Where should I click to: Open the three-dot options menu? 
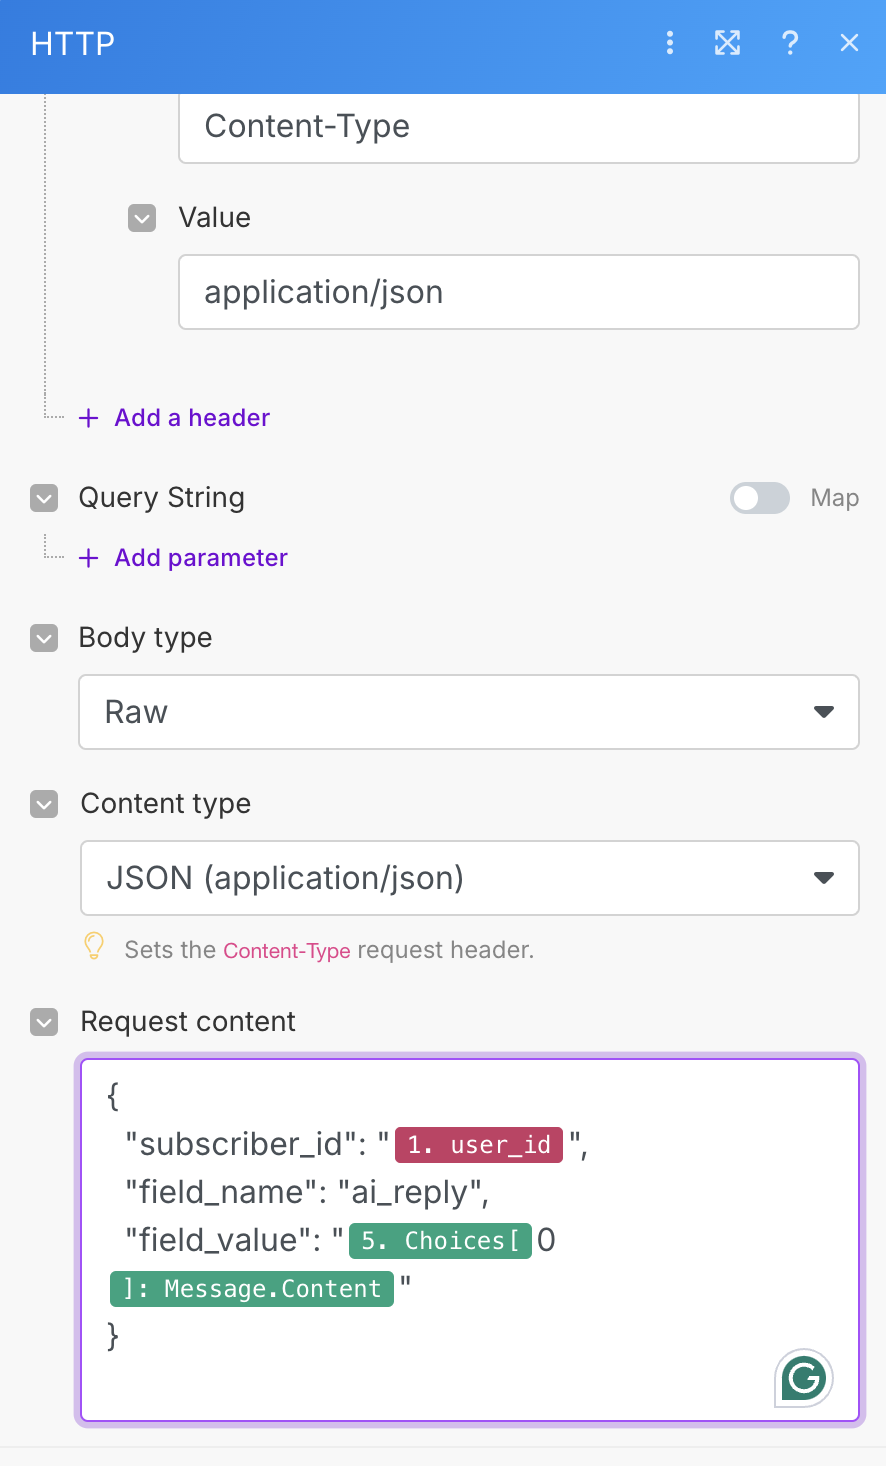point(670,43)
